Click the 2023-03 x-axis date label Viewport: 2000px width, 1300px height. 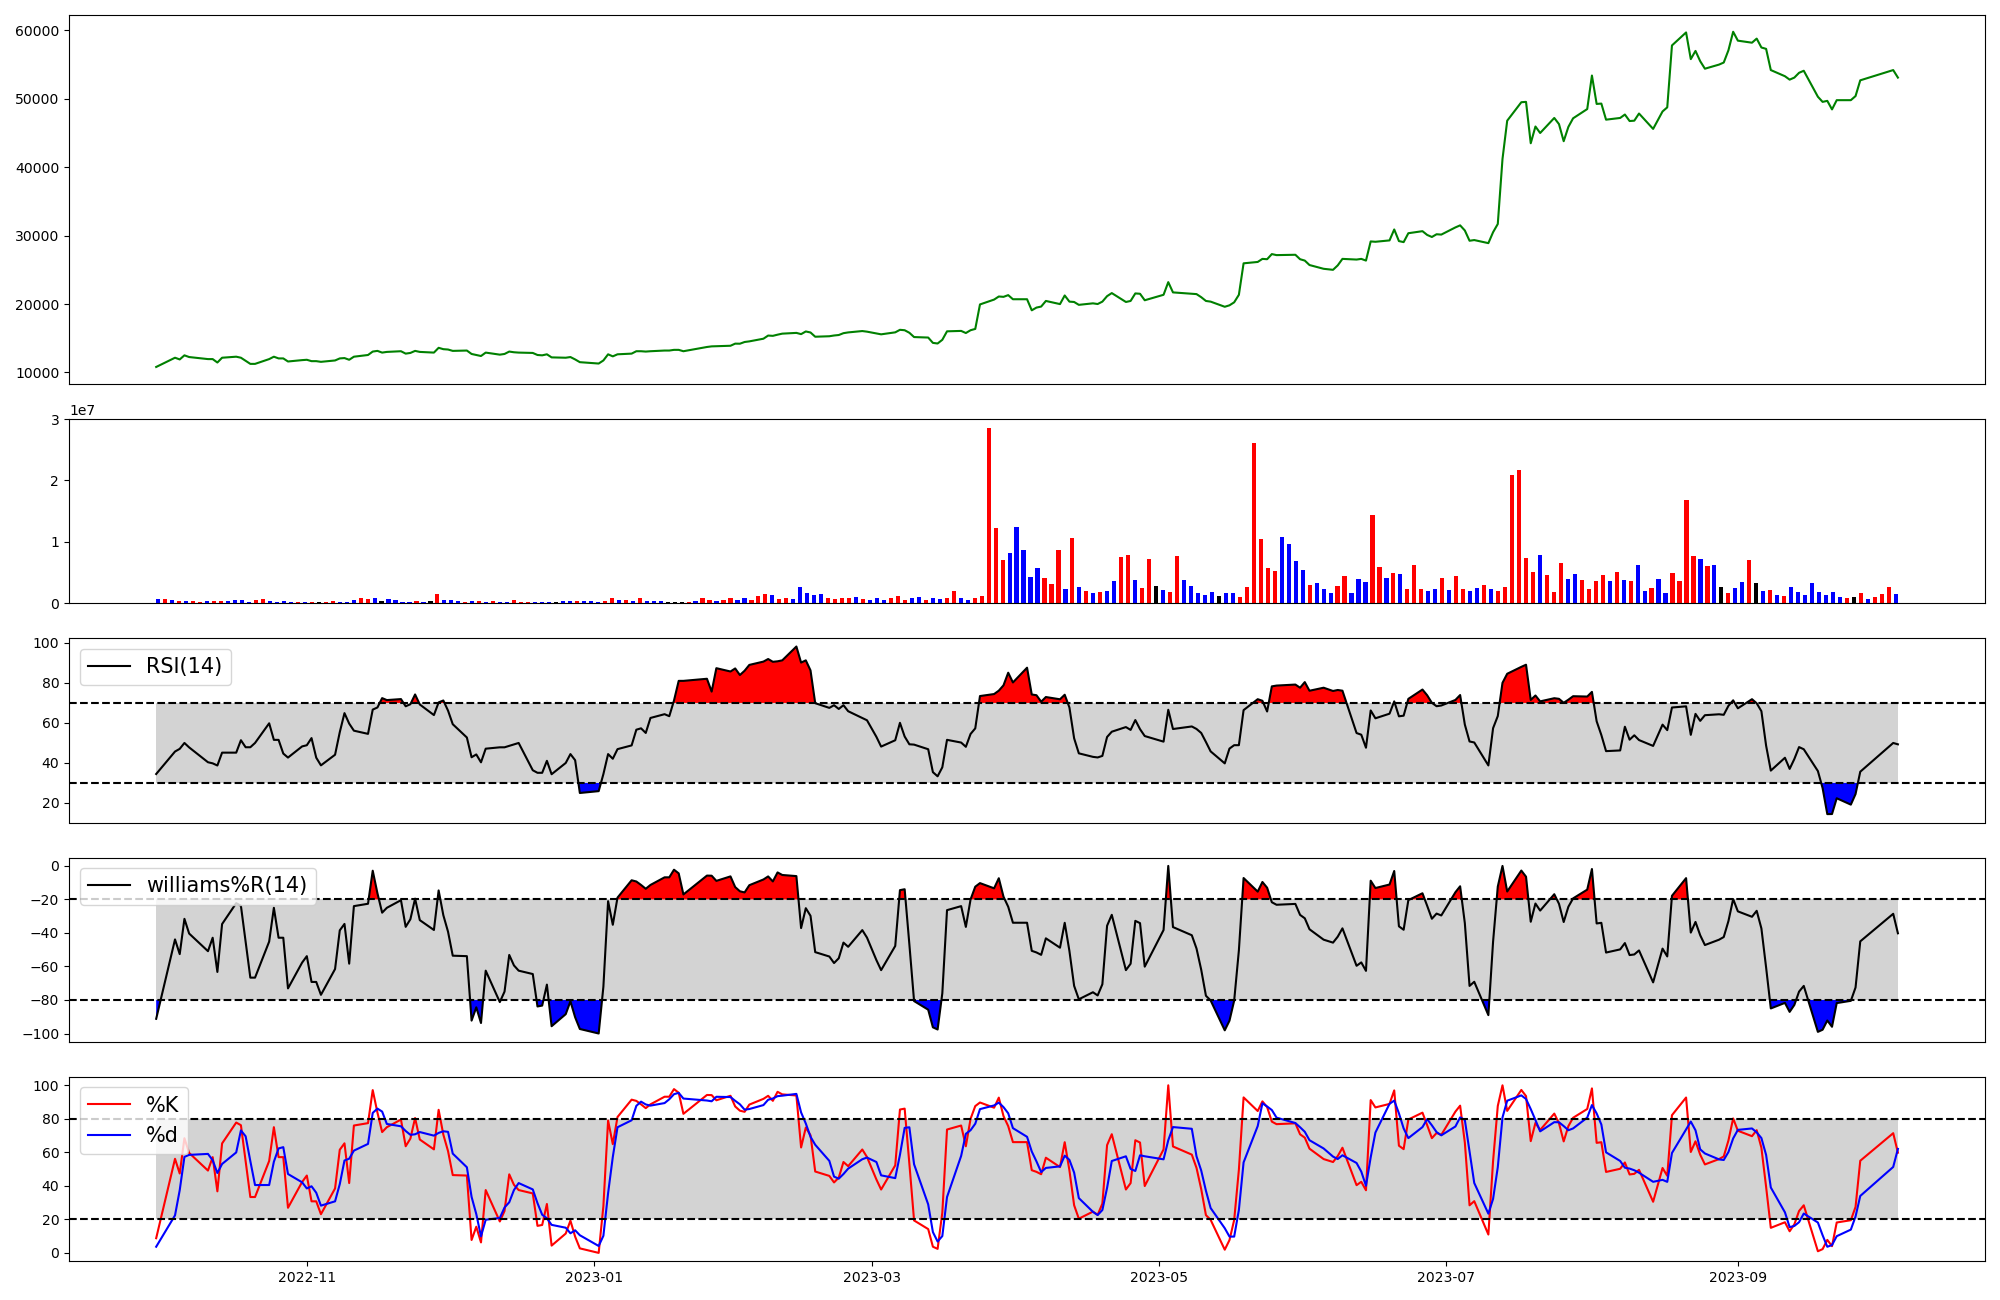coord(872,1277)
